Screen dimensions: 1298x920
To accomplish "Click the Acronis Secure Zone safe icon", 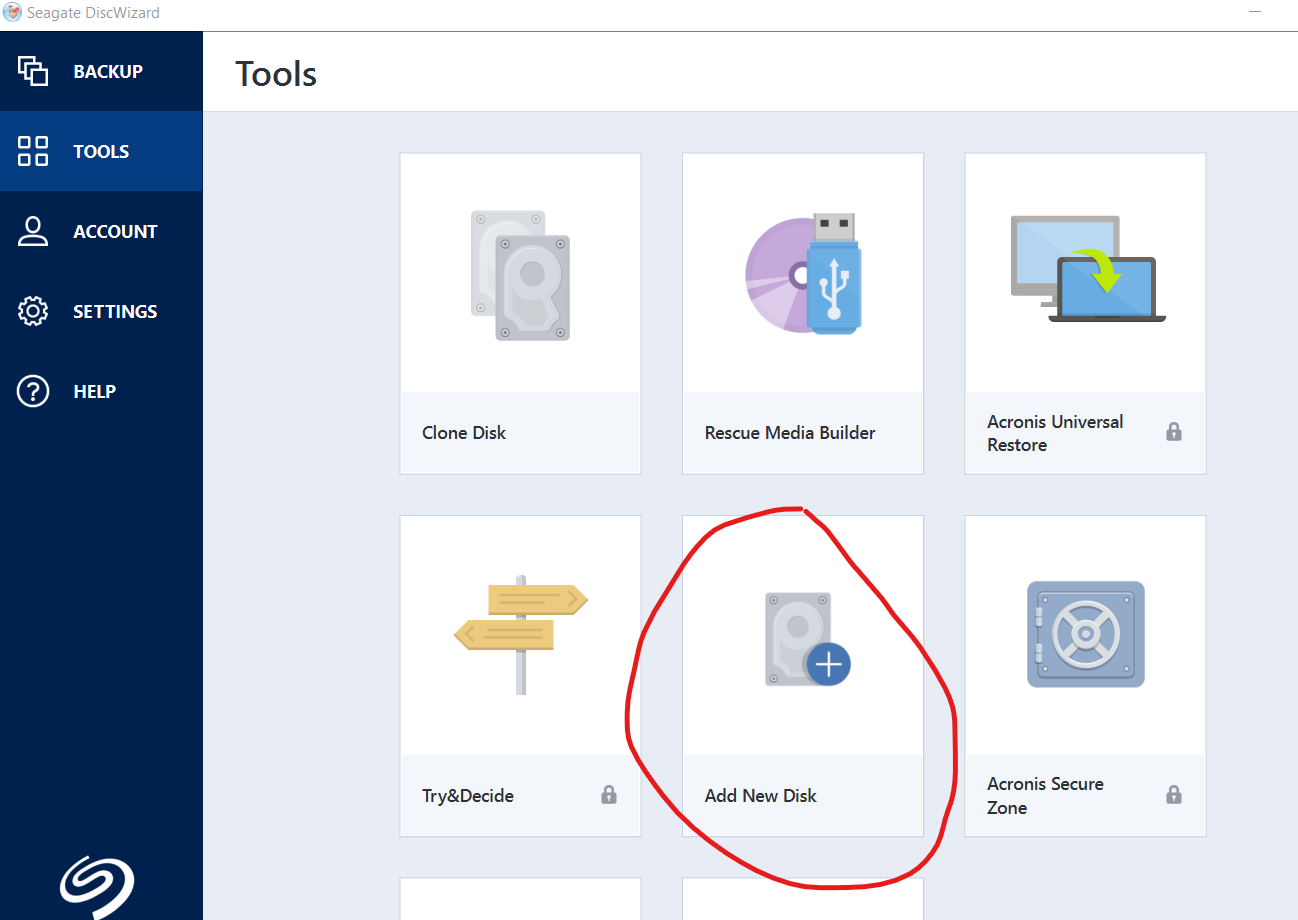I will [1086, 634].
